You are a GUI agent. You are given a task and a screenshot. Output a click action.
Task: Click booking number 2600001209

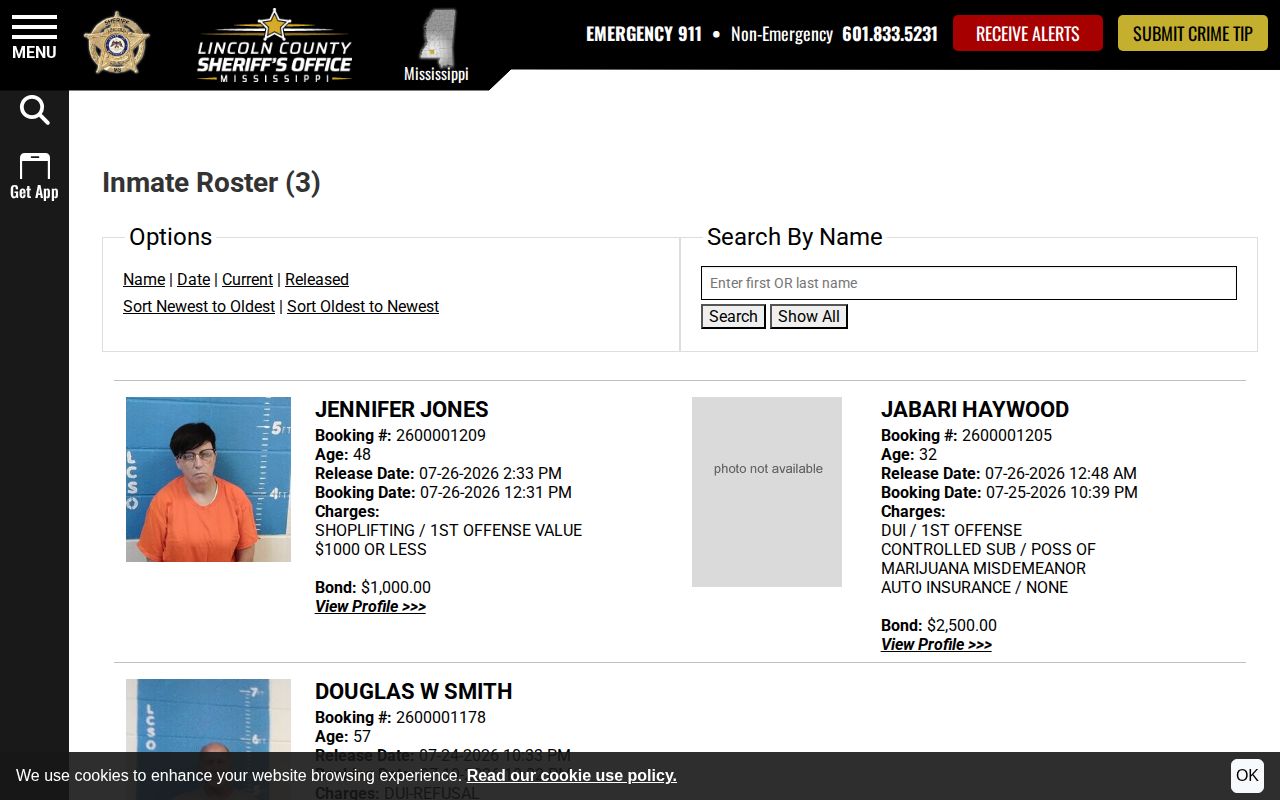click(441, 435)
